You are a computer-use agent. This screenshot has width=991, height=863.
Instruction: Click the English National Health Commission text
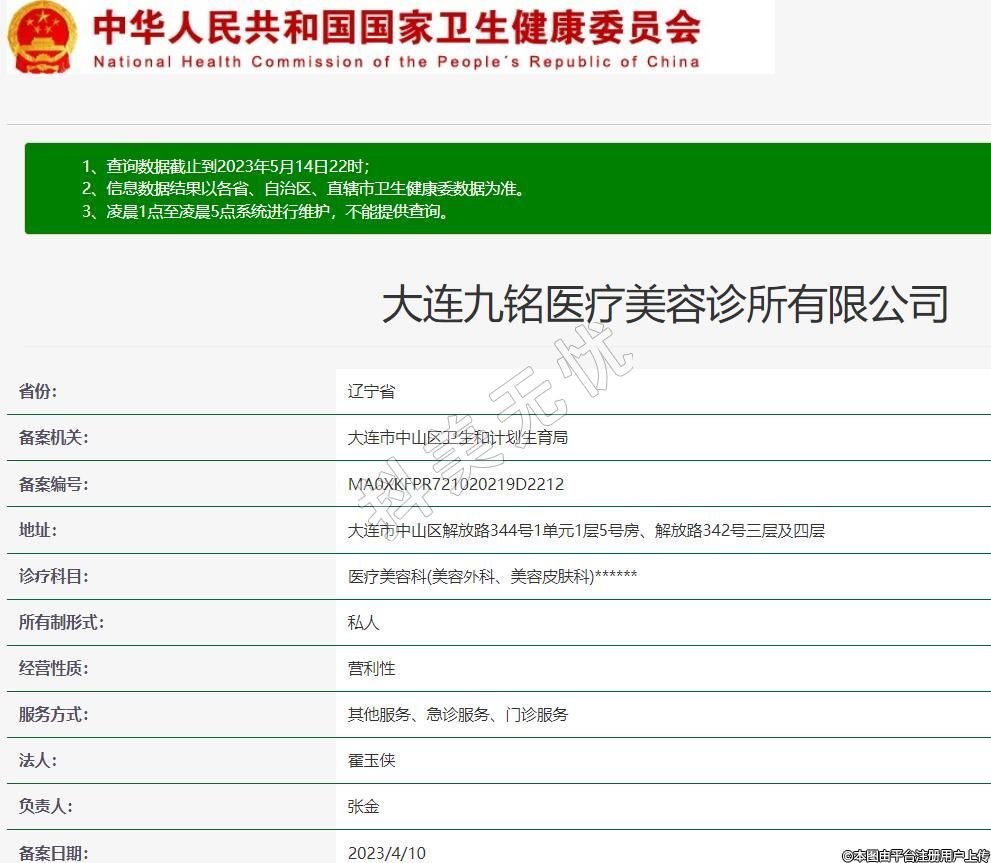(396, 62)
